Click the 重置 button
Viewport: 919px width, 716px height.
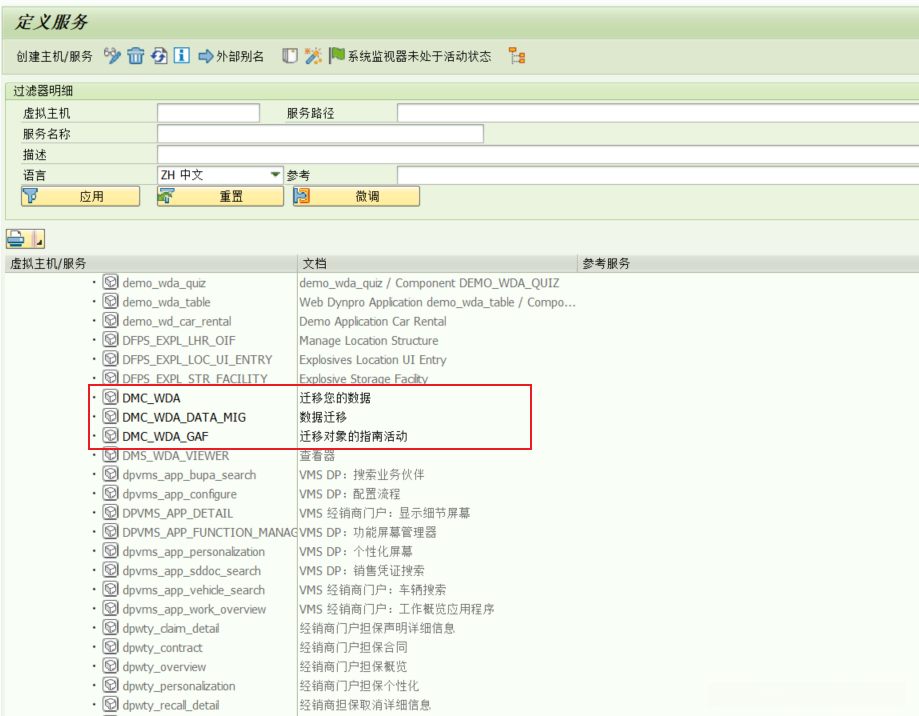[x=220, y=196]
